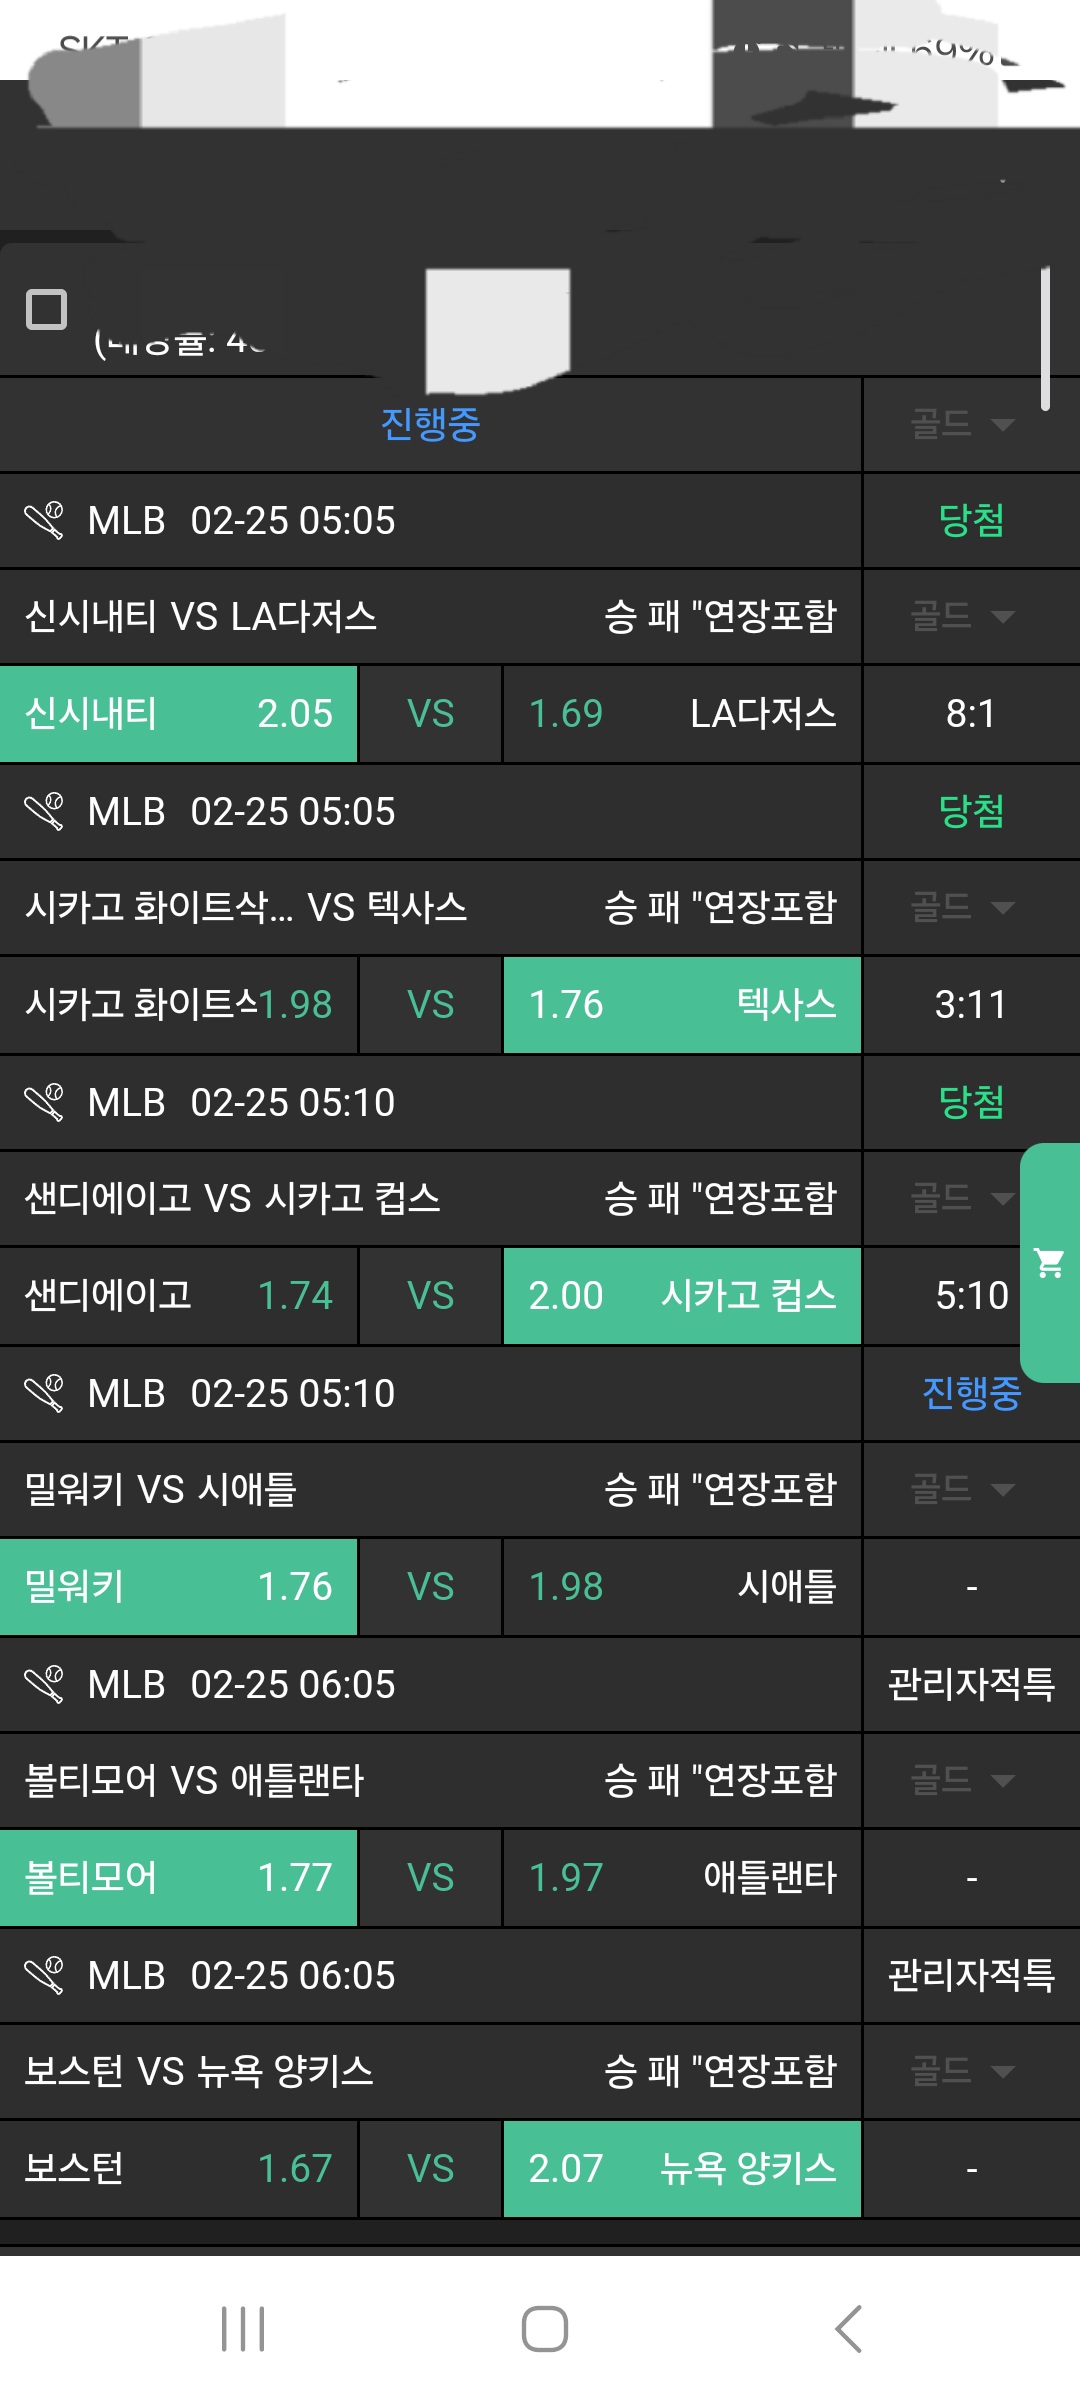Image resolution: width=1080 pixels, height=2400 pixels.
Task: Open the top 골드 filter next to 진행중
Action: coord(962,424)
